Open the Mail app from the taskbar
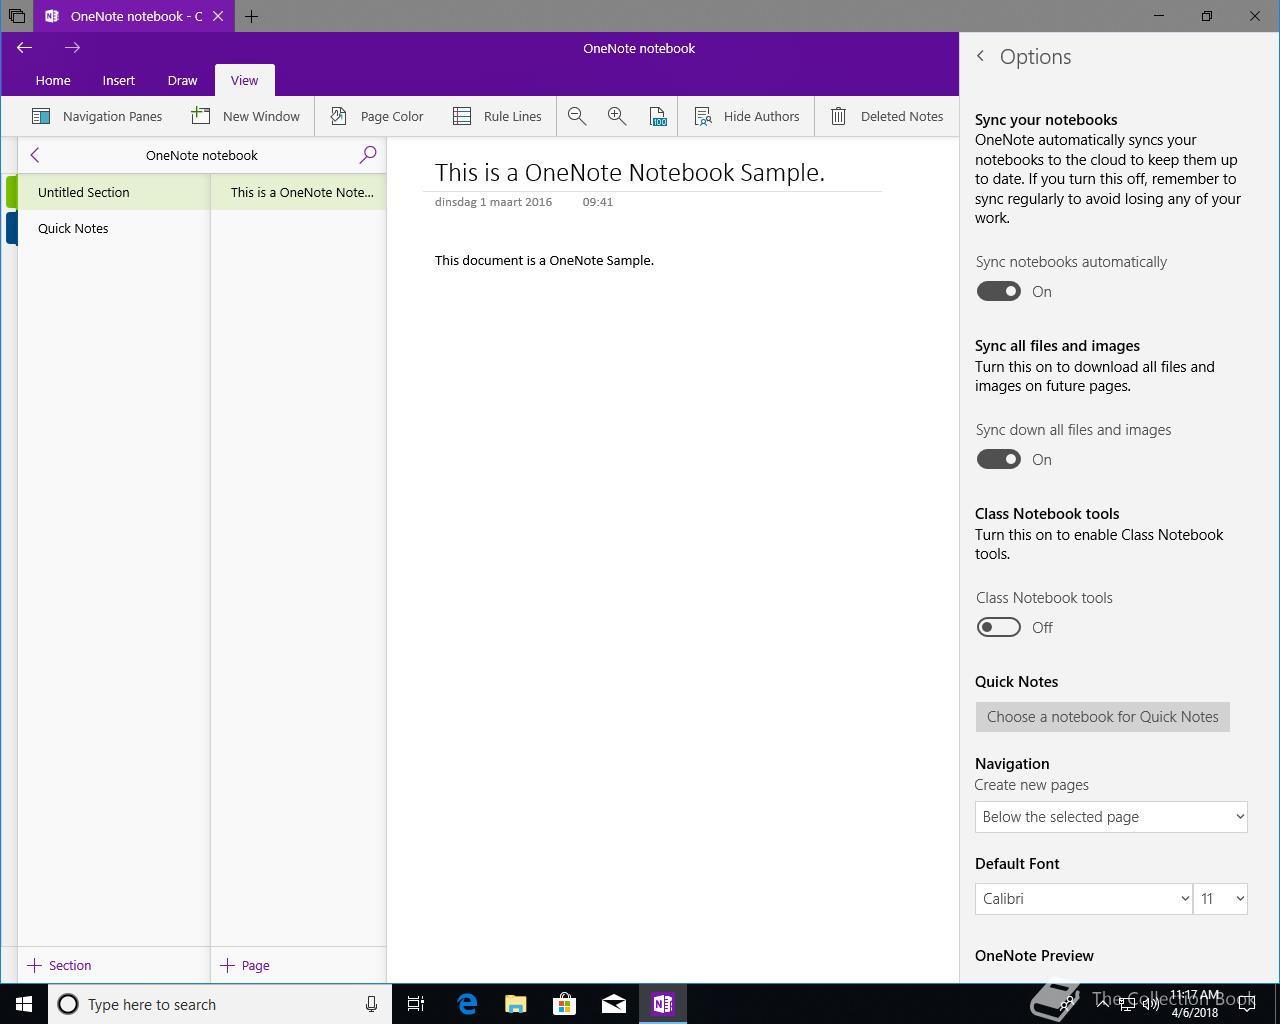This screenshot has width=1280, height=1024. (x=614, y=1004)
